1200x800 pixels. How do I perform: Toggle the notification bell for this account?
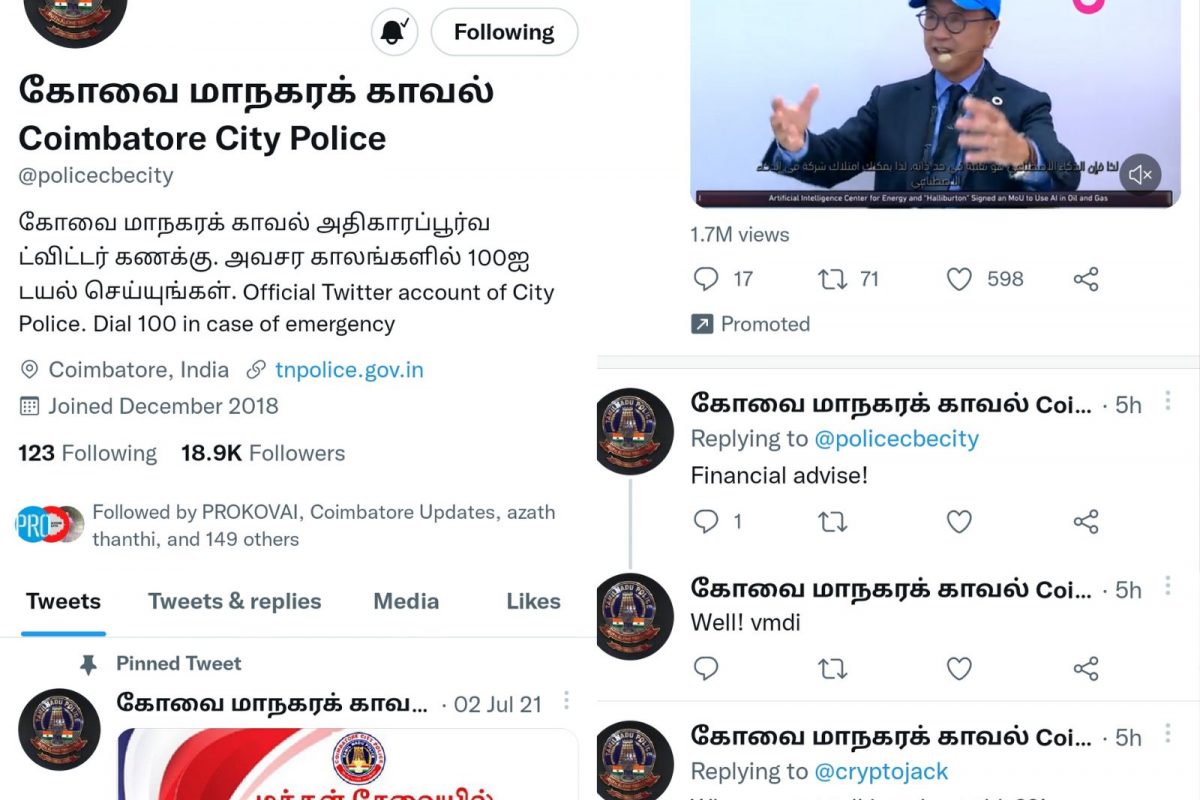[395, 32]
